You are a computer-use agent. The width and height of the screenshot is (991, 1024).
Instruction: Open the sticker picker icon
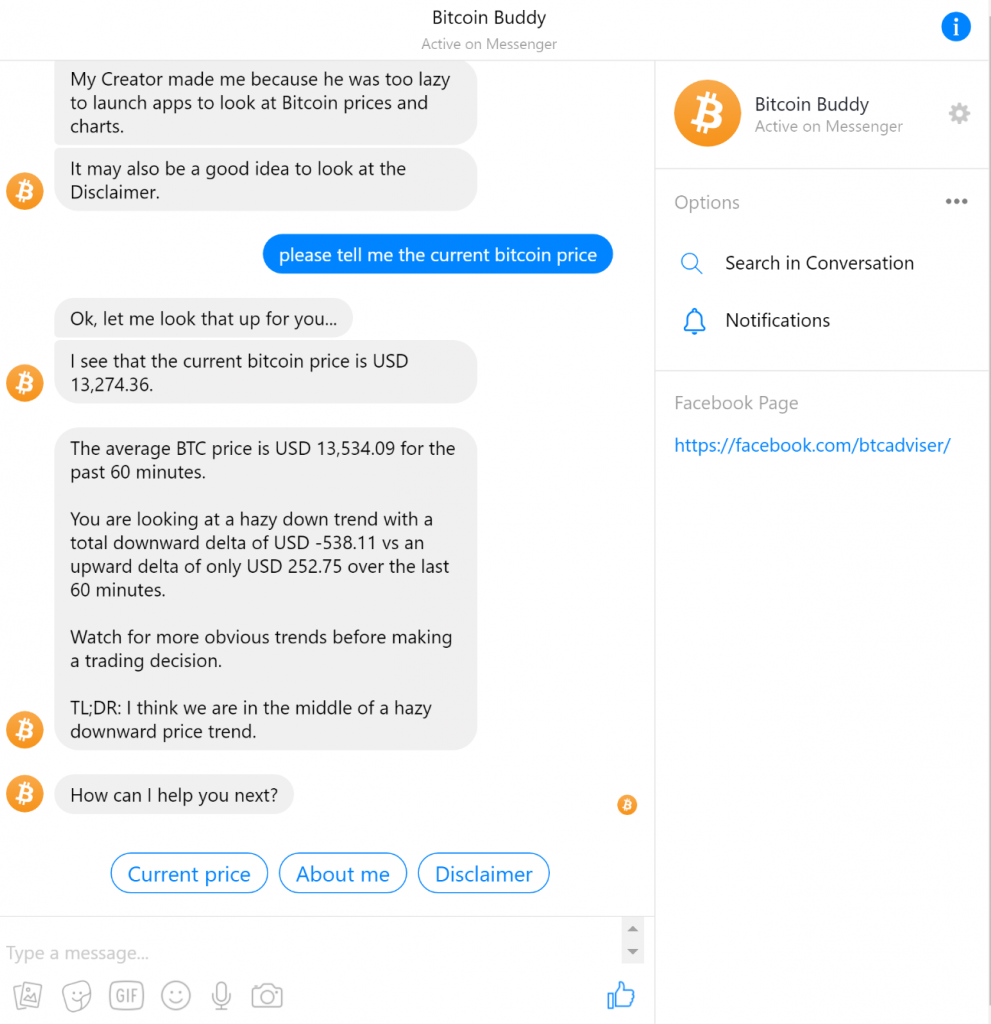[x=76, y=996]
